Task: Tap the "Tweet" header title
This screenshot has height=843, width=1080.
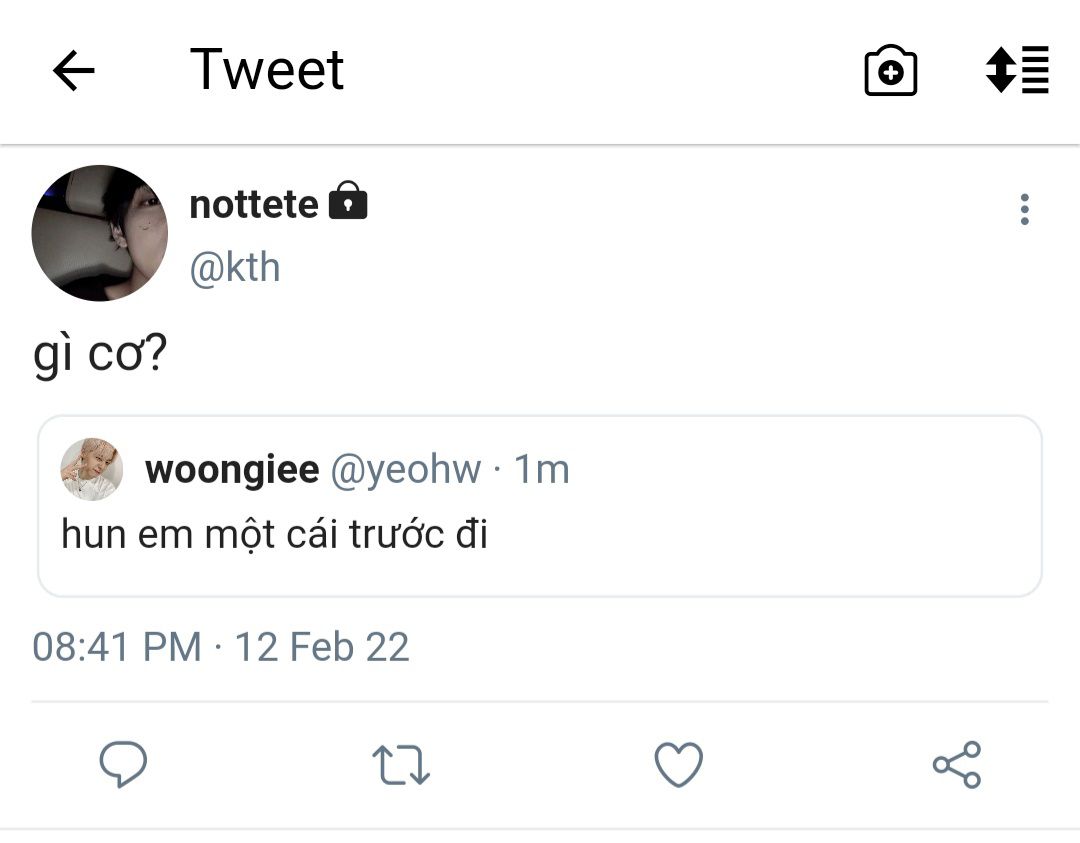Action: click(267, 70)
